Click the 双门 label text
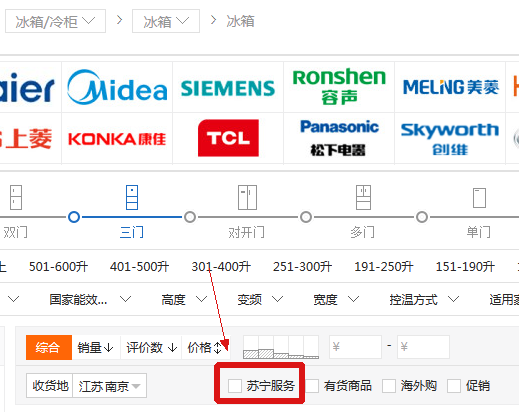 15,232
